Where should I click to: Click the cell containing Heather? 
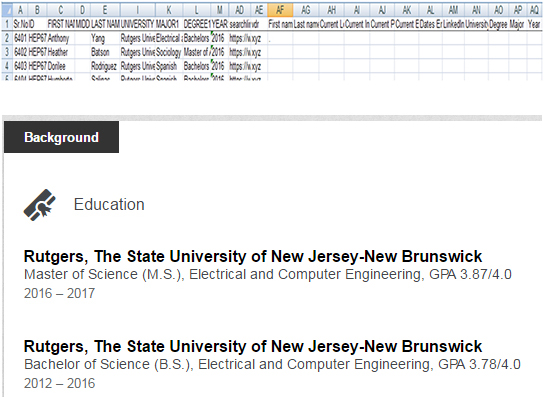pyautogui.click(x=61, y=52)
